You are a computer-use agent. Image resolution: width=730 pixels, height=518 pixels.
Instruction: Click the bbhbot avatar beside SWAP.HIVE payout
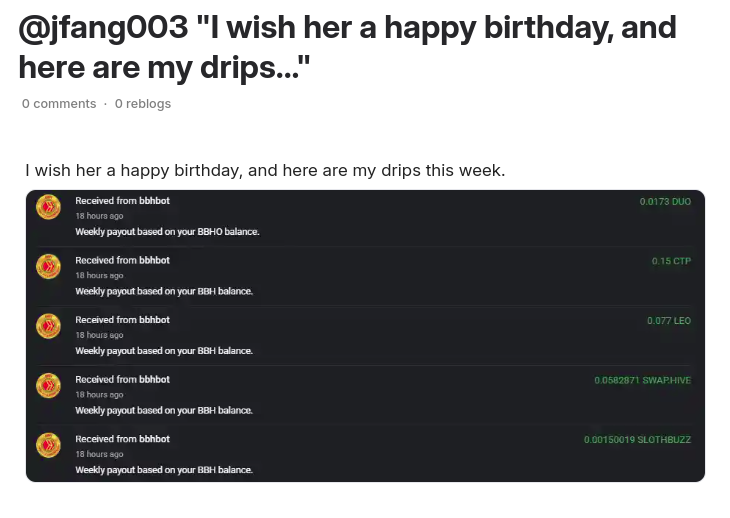coord(48,385)
